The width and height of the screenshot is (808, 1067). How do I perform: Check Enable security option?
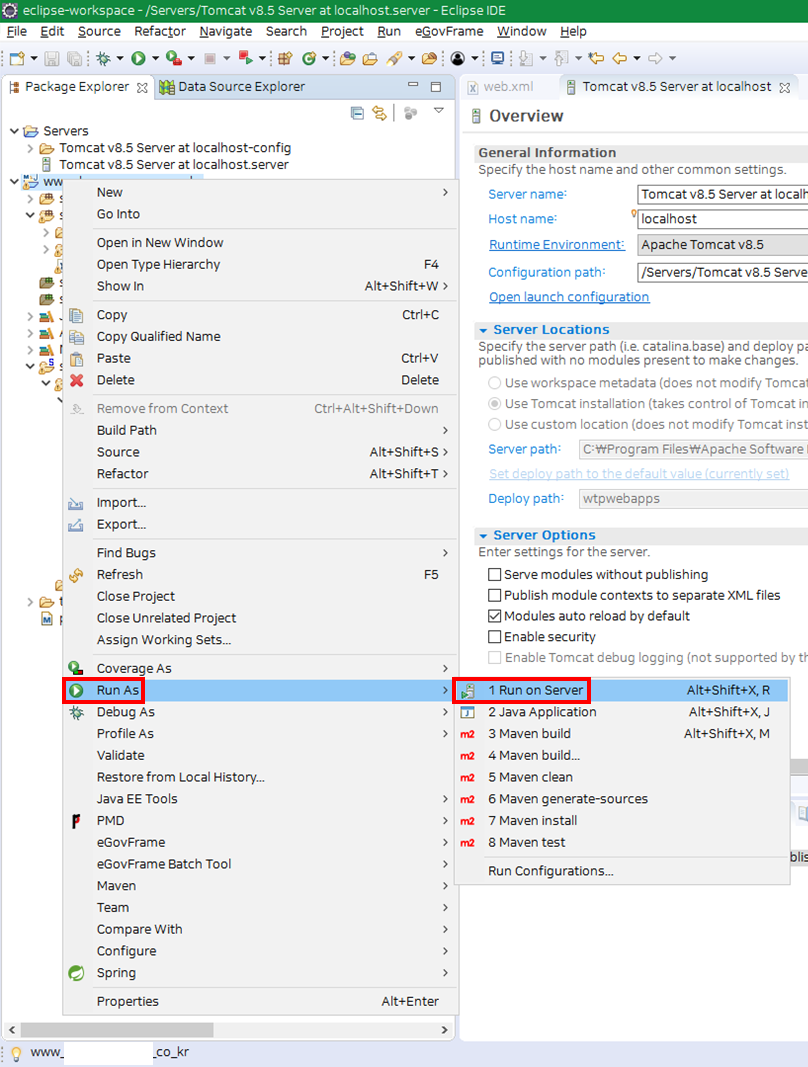(x=495, y=637)
